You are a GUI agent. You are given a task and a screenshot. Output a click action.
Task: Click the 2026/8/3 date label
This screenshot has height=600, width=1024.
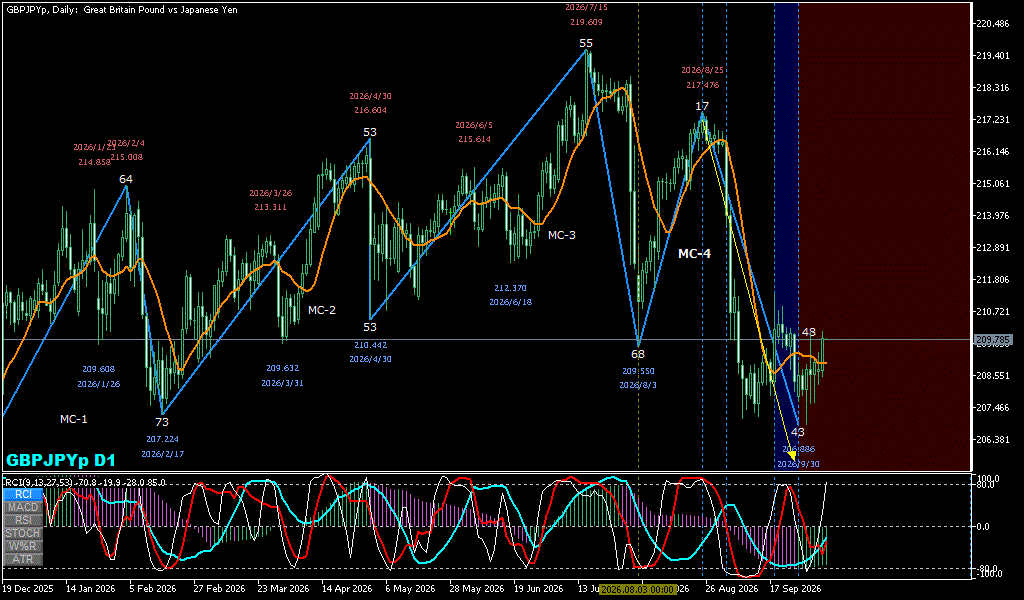tap(638, 385)
